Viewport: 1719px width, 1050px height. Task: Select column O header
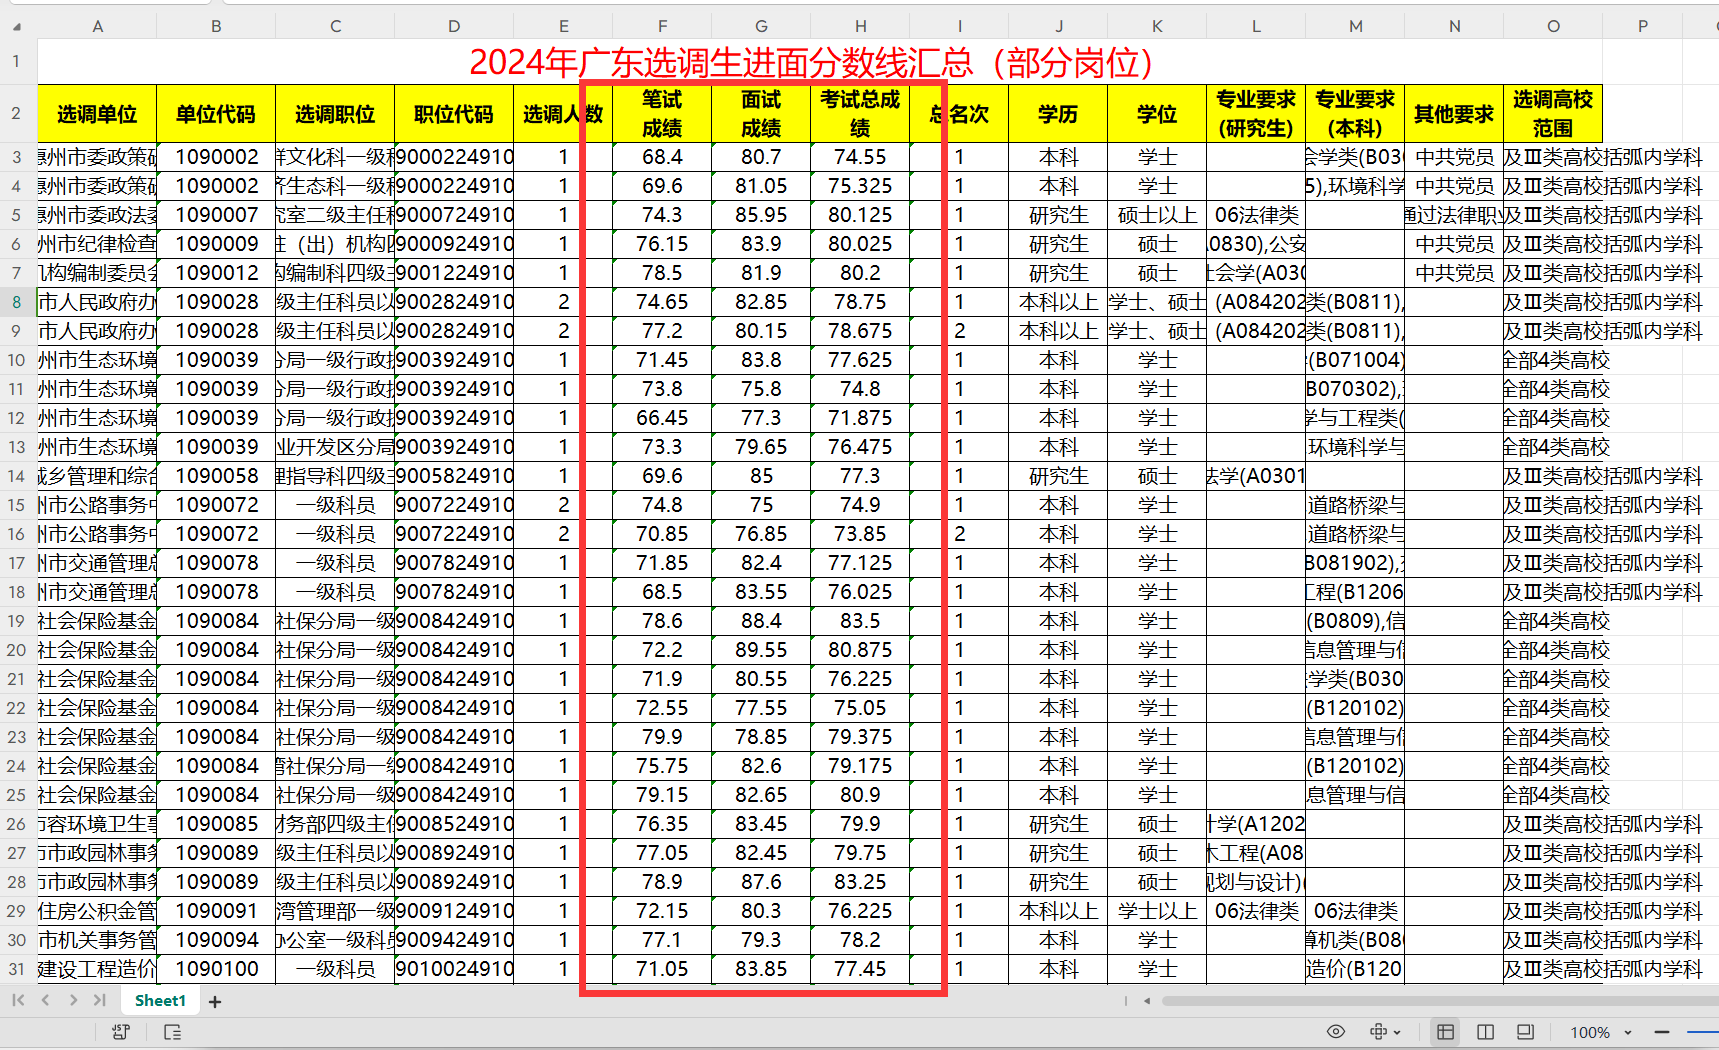click(x=1553, y=27)
